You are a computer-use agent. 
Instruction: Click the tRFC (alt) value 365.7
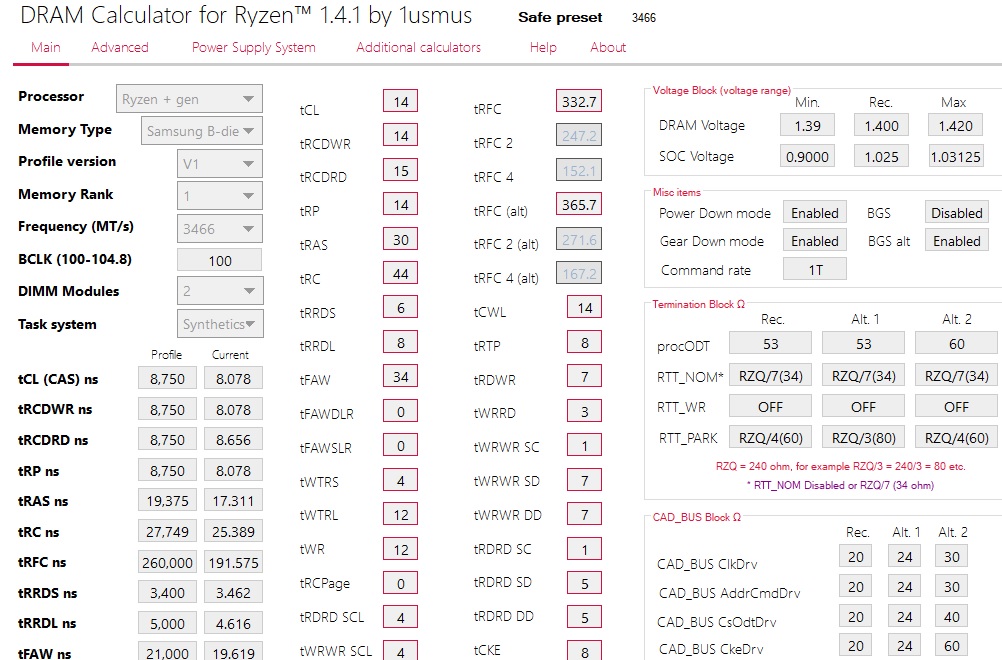[579, 204]
